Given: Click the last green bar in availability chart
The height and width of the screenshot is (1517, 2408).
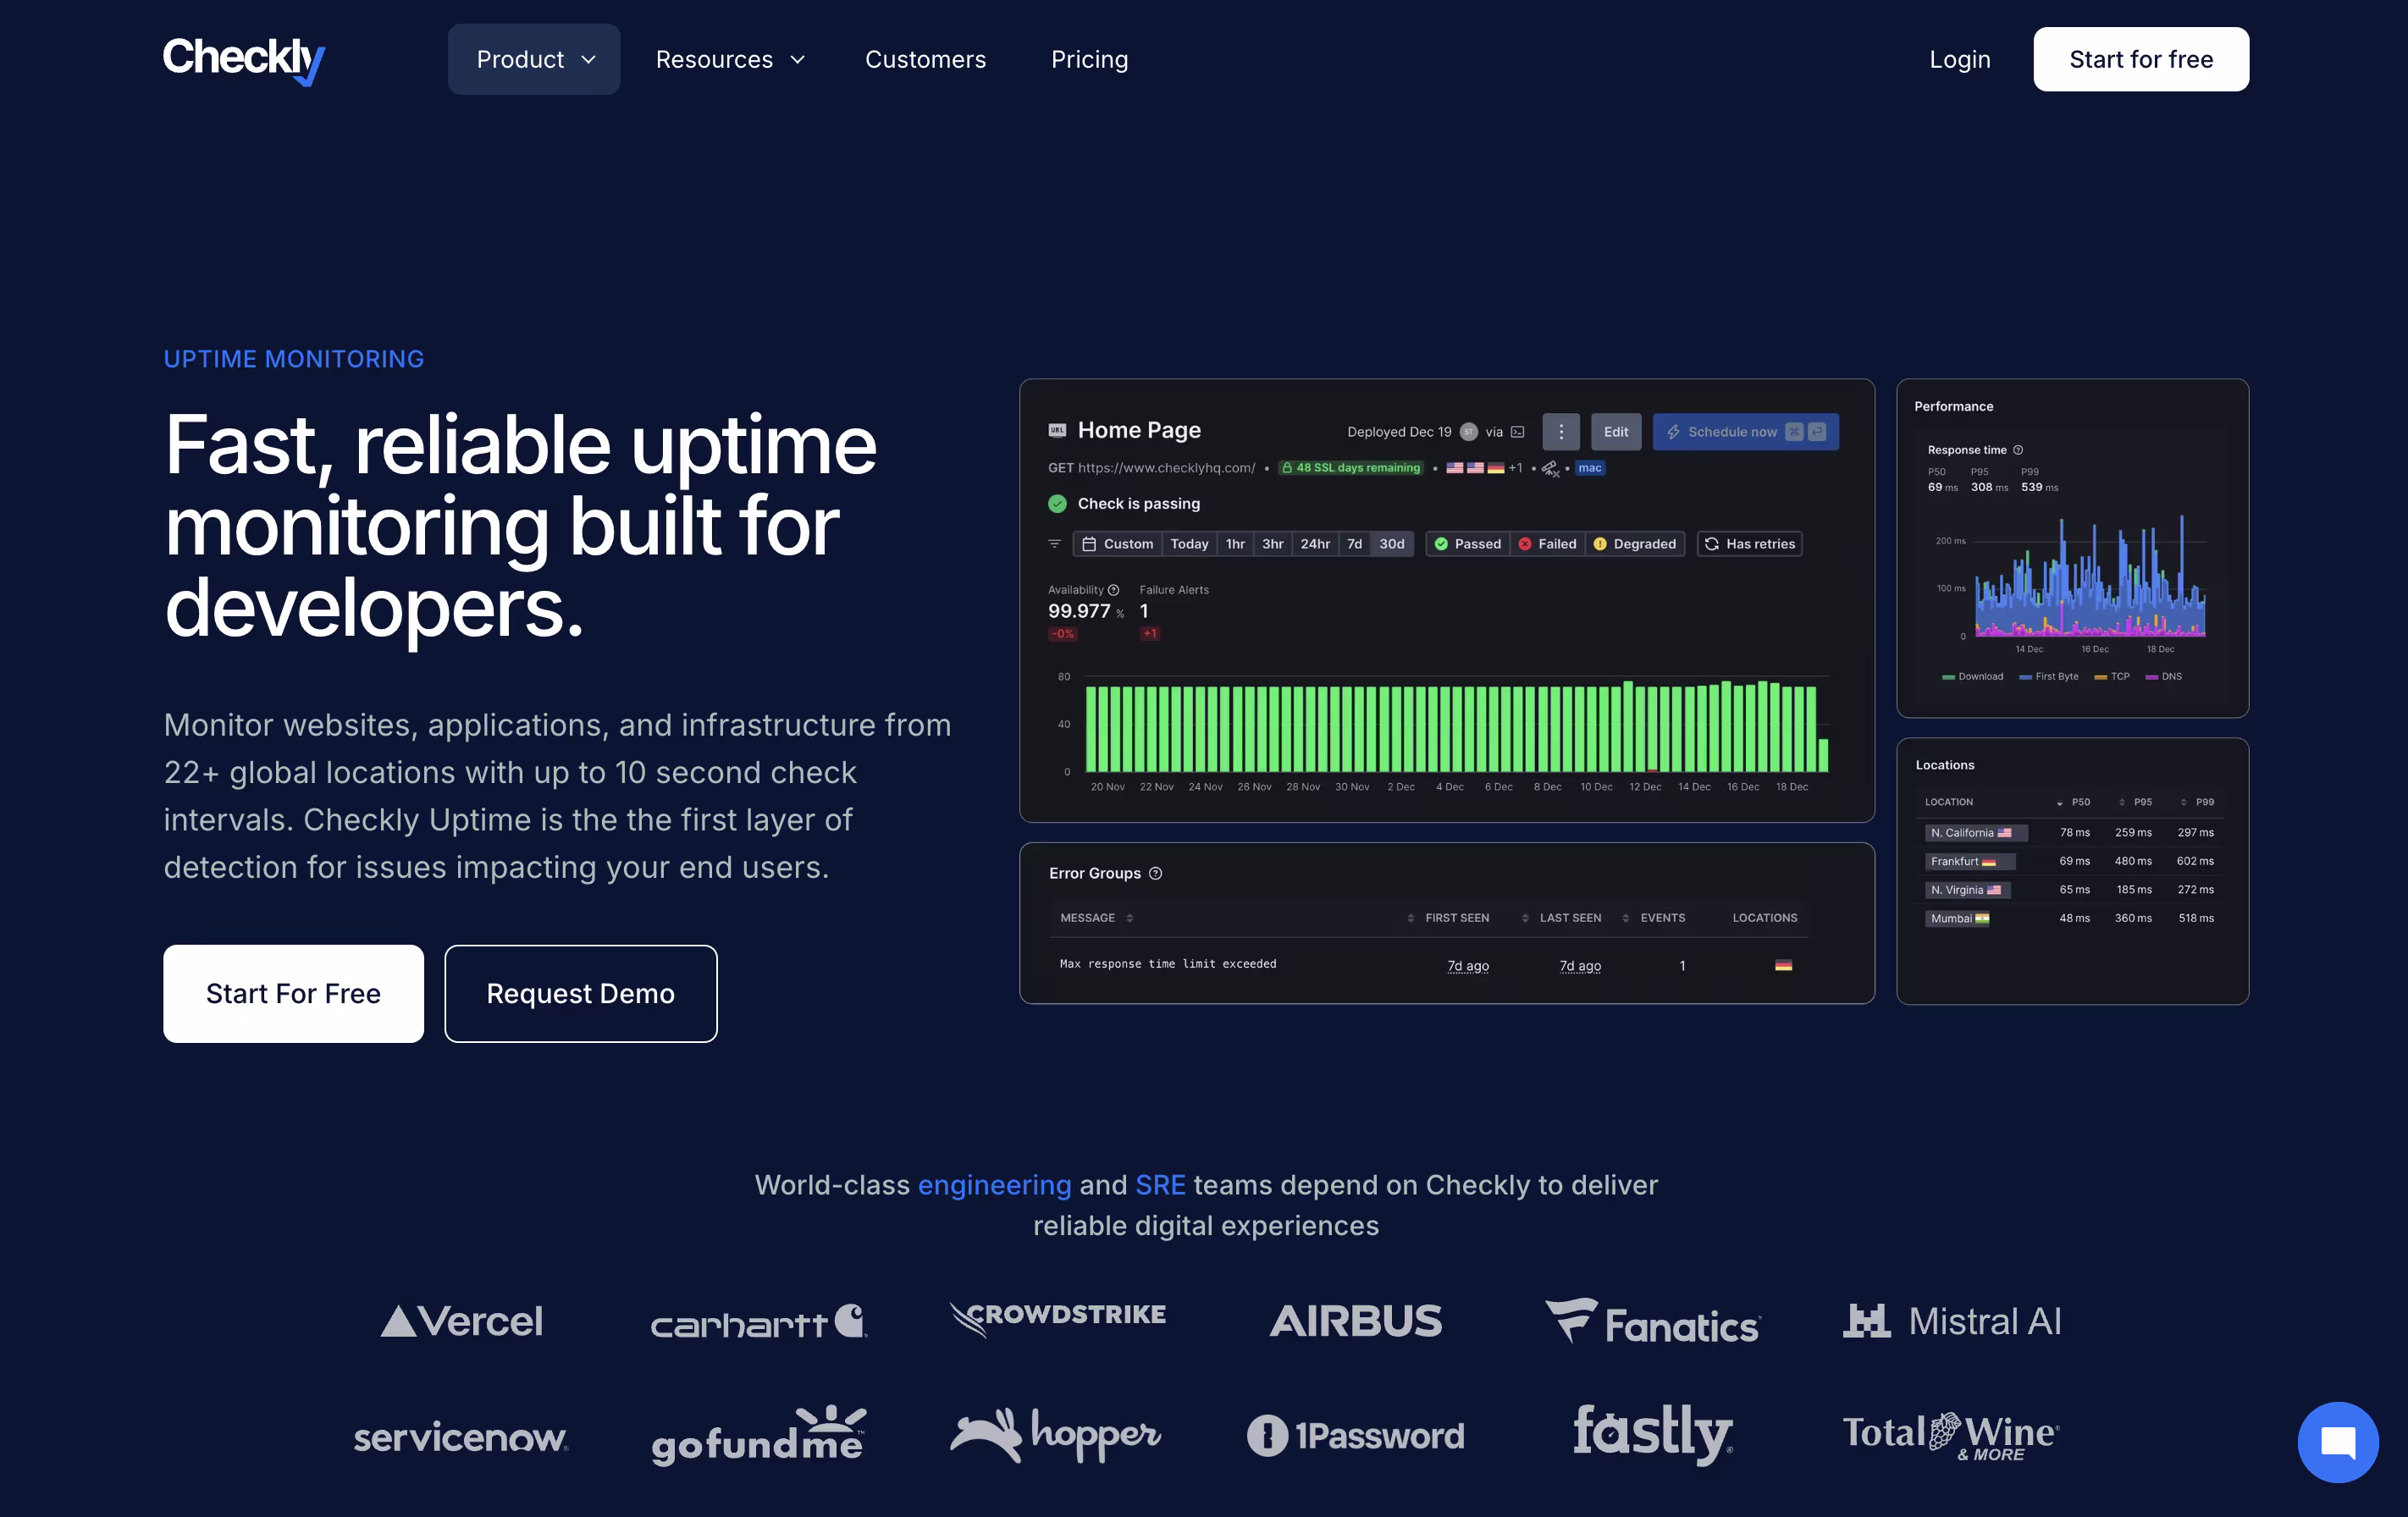Looking at the screenshot, I should pyautogui.click(x=1823, y=755).
